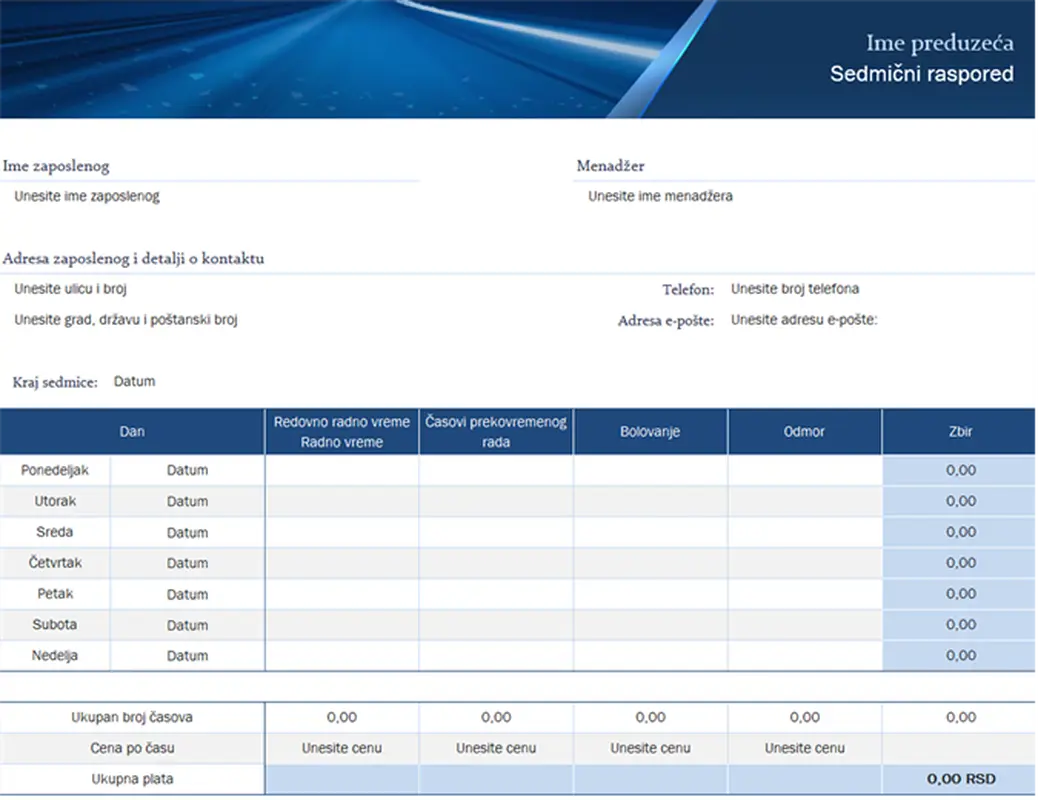
Task: Select the Datum cell in Nedelja row
Action: [187, 657]
